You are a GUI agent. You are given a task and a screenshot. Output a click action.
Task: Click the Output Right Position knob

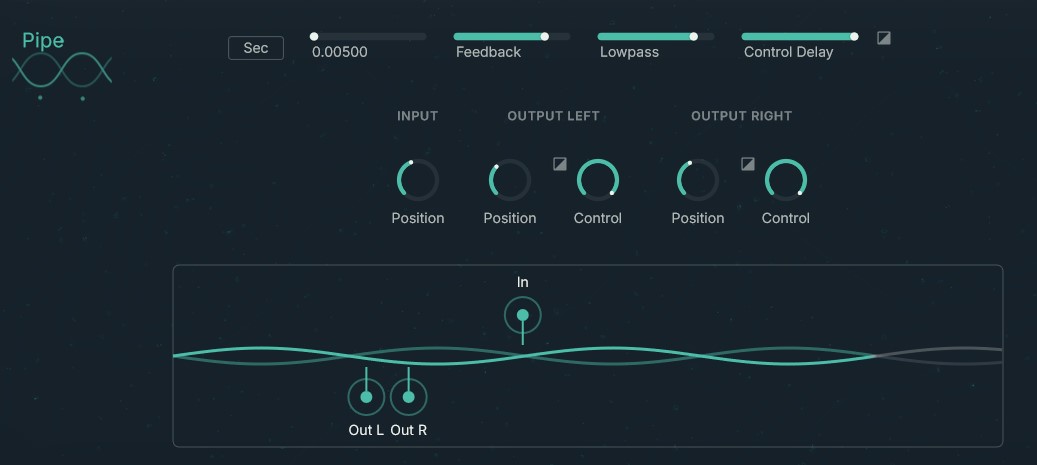698,180
